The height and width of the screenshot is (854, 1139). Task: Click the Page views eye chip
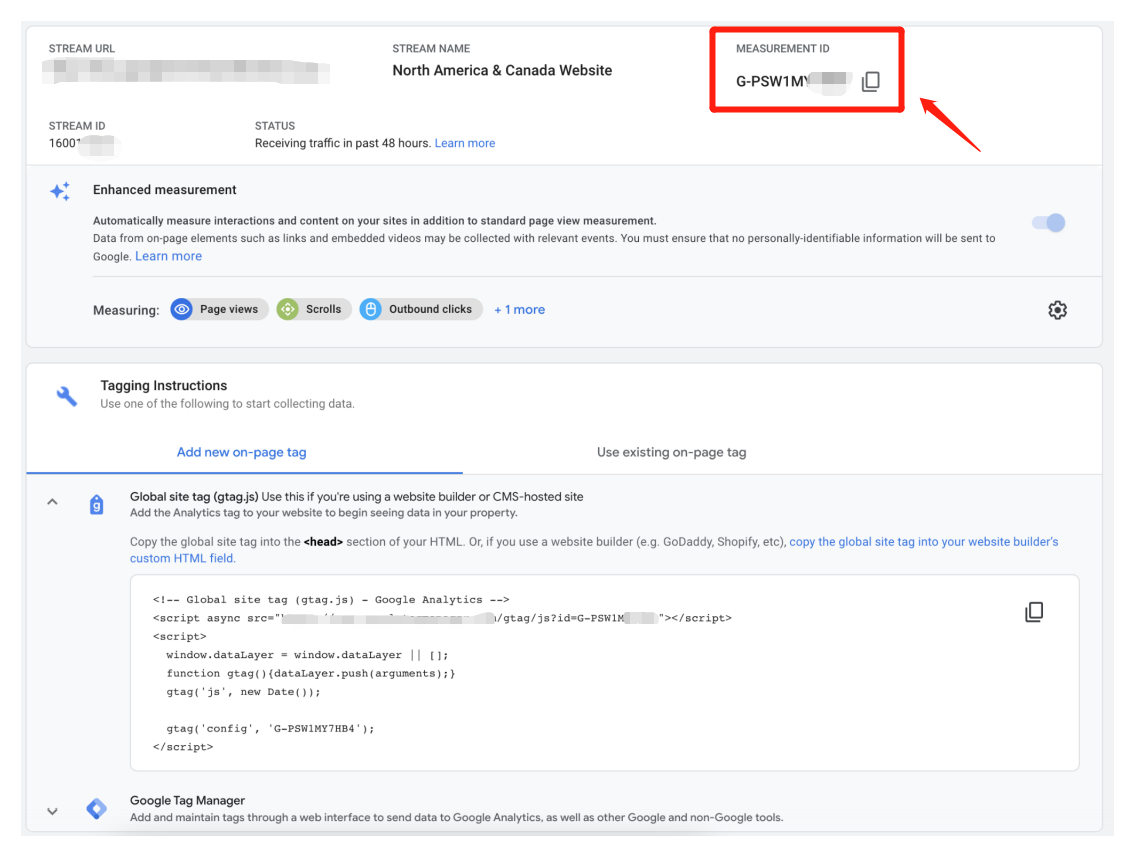(x=216, y=310)
